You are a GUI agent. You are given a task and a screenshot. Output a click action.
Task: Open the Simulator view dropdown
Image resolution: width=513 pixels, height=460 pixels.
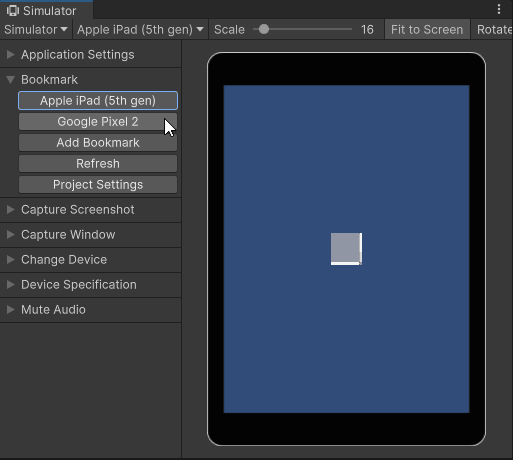click(x=36, y=30)
